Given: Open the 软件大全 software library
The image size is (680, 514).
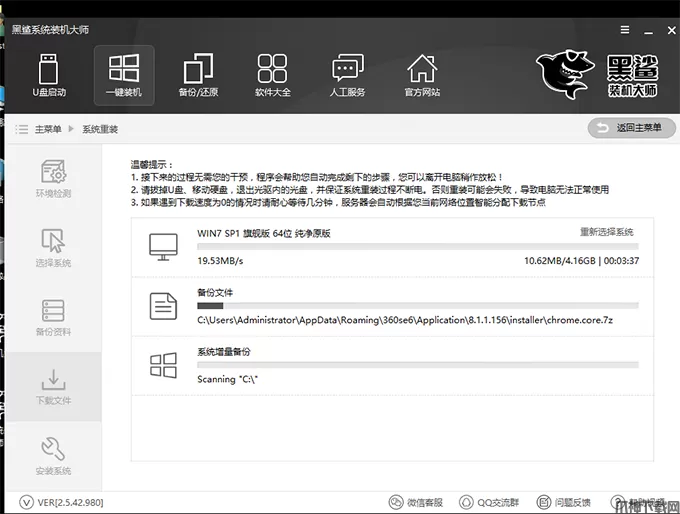Looking at the screenshot, I should pos(272,75).
